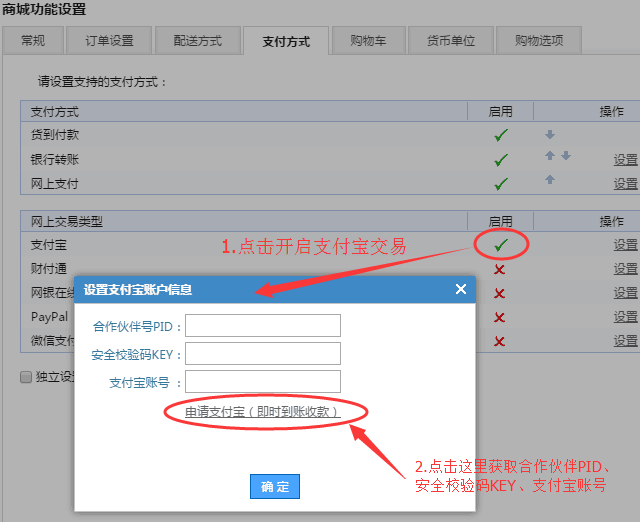Focus the 支付宝账号 input field

pos(263,381)
